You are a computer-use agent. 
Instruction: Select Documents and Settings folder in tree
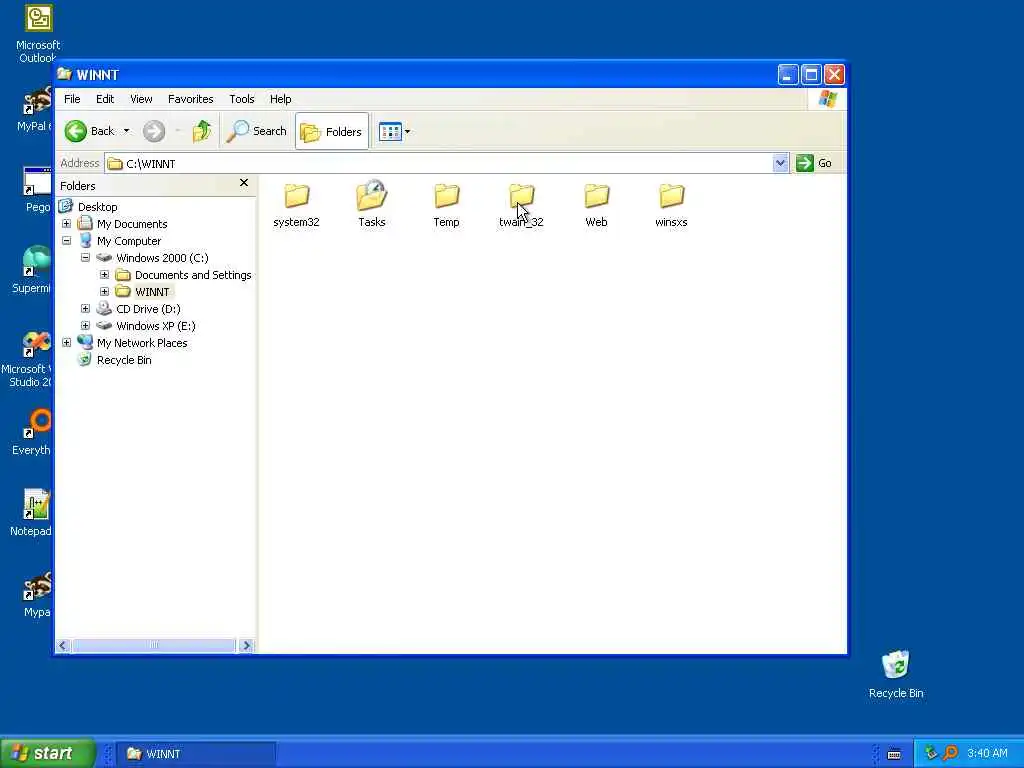click(x=193, y=275)
